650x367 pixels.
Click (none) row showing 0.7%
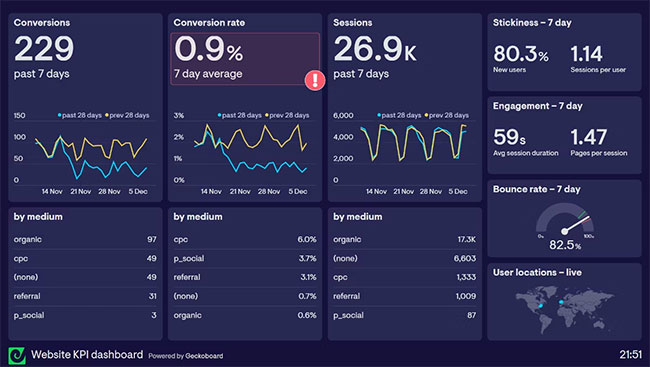(245, 296)
